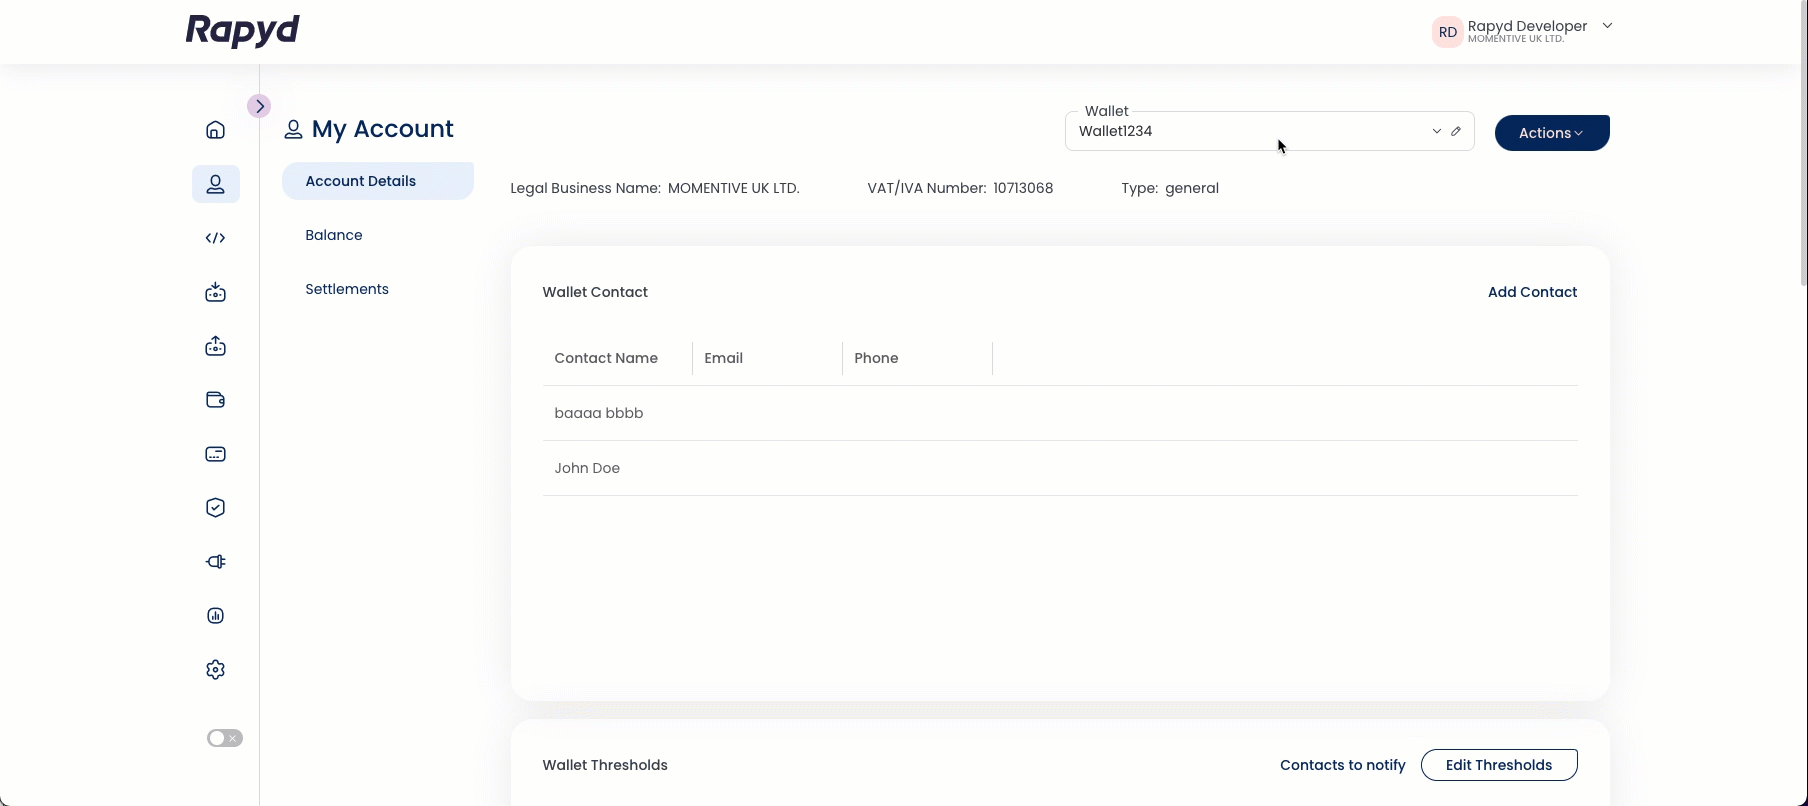Open the Actions dropdown button
This screenshot has height=806, width=1808.
click(1552, 133)
